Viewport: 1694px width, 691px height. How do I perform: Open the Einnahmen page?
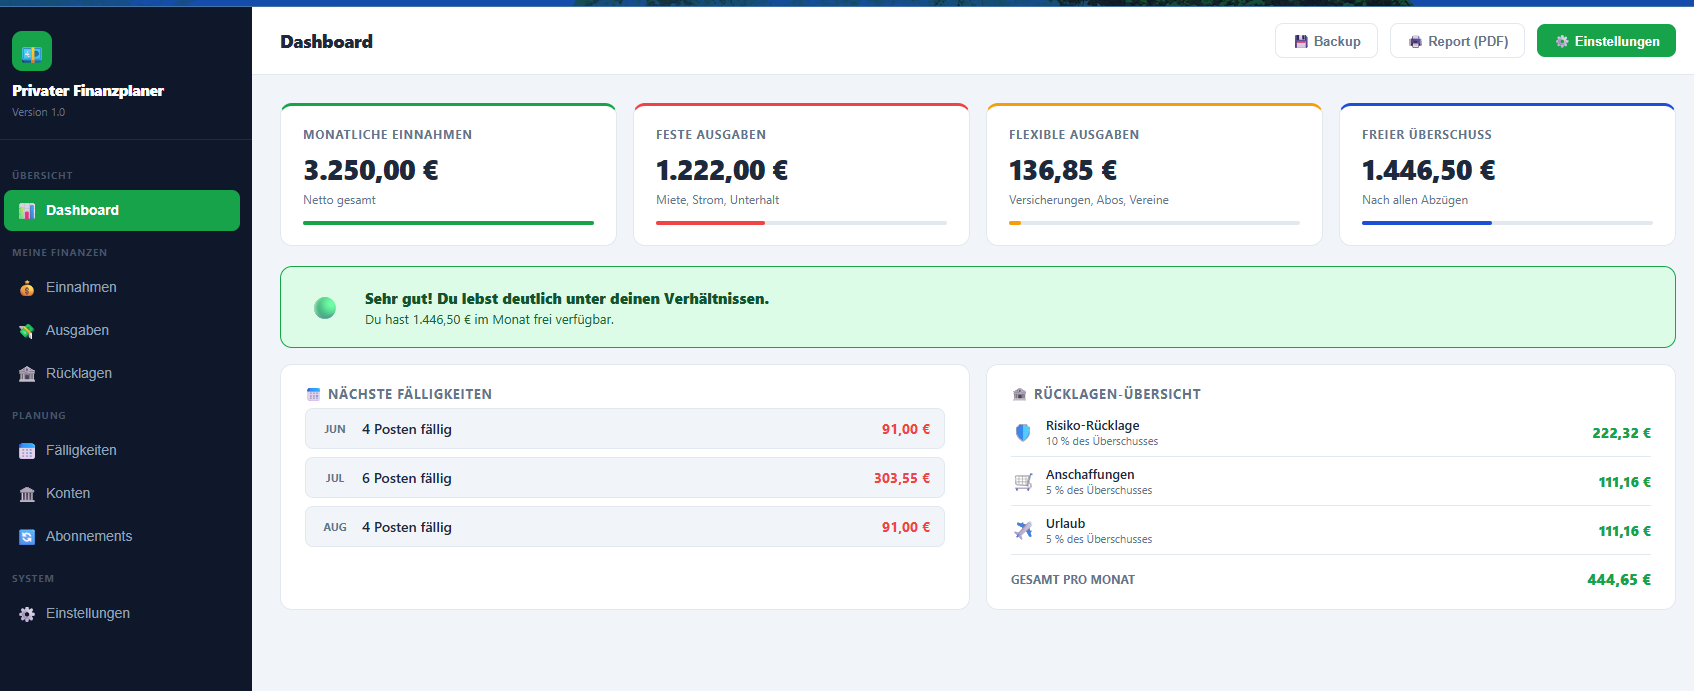pos(122,287)
